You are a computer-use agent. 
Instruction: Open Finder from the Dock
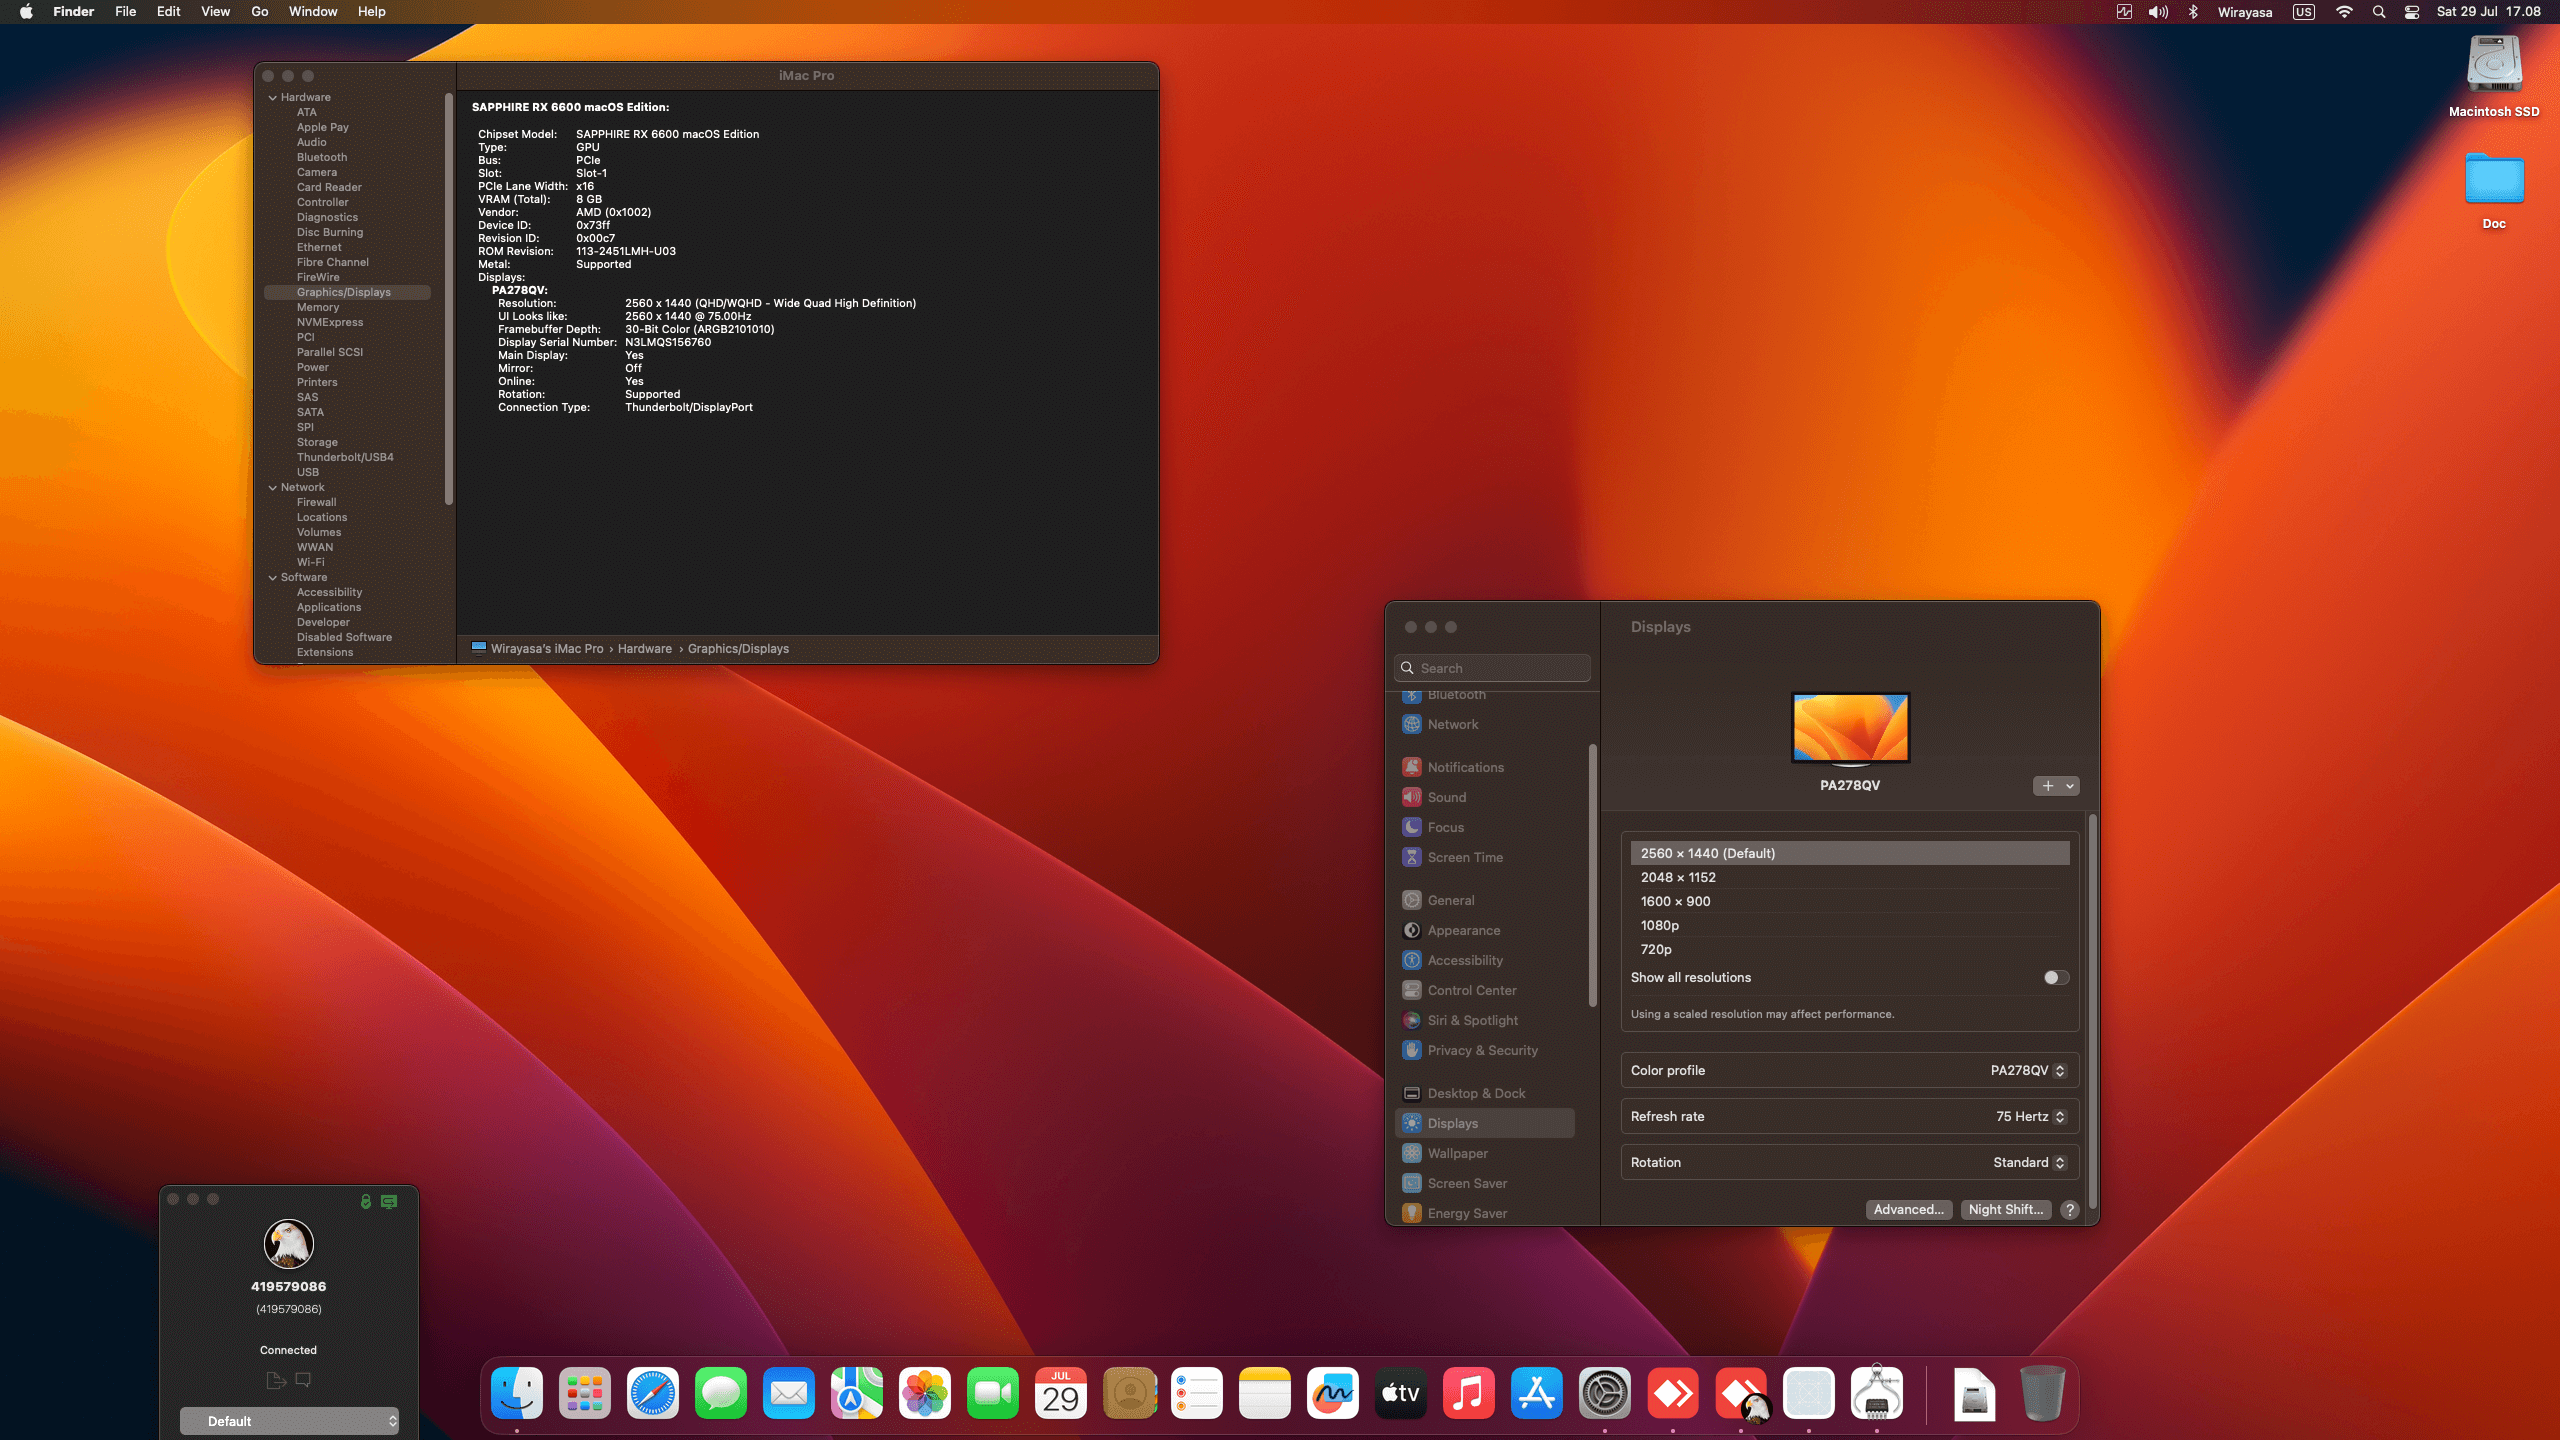click(517, 1393)
